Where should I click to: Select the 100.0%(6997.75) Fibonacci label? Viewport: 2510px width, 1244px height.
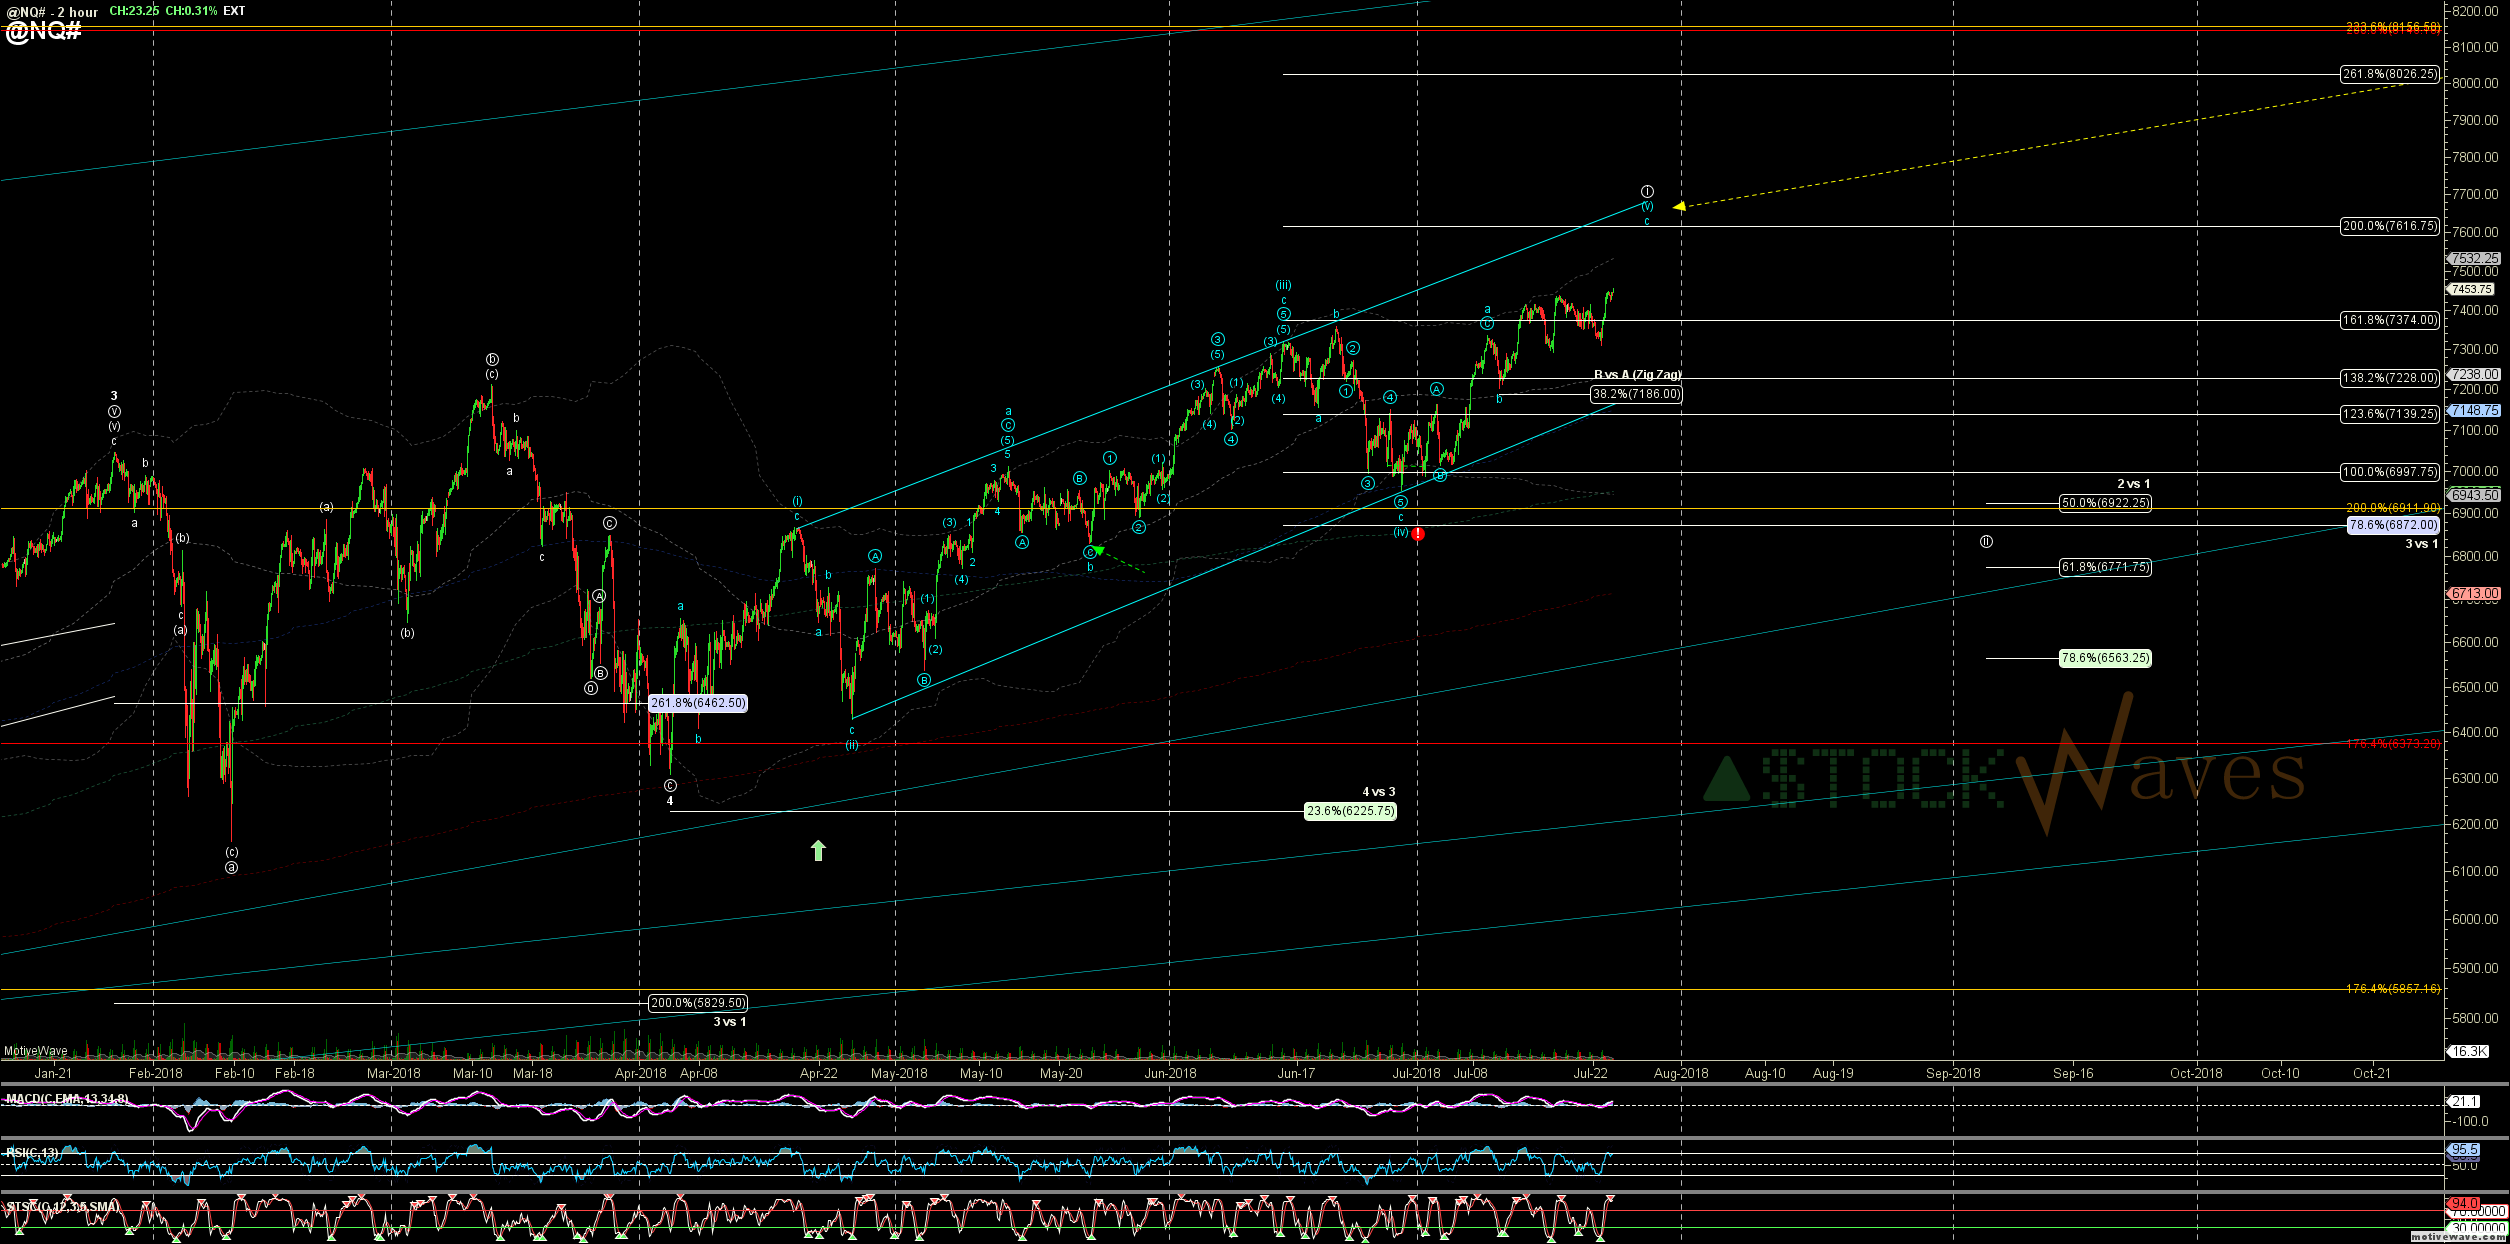(2389, 472)
